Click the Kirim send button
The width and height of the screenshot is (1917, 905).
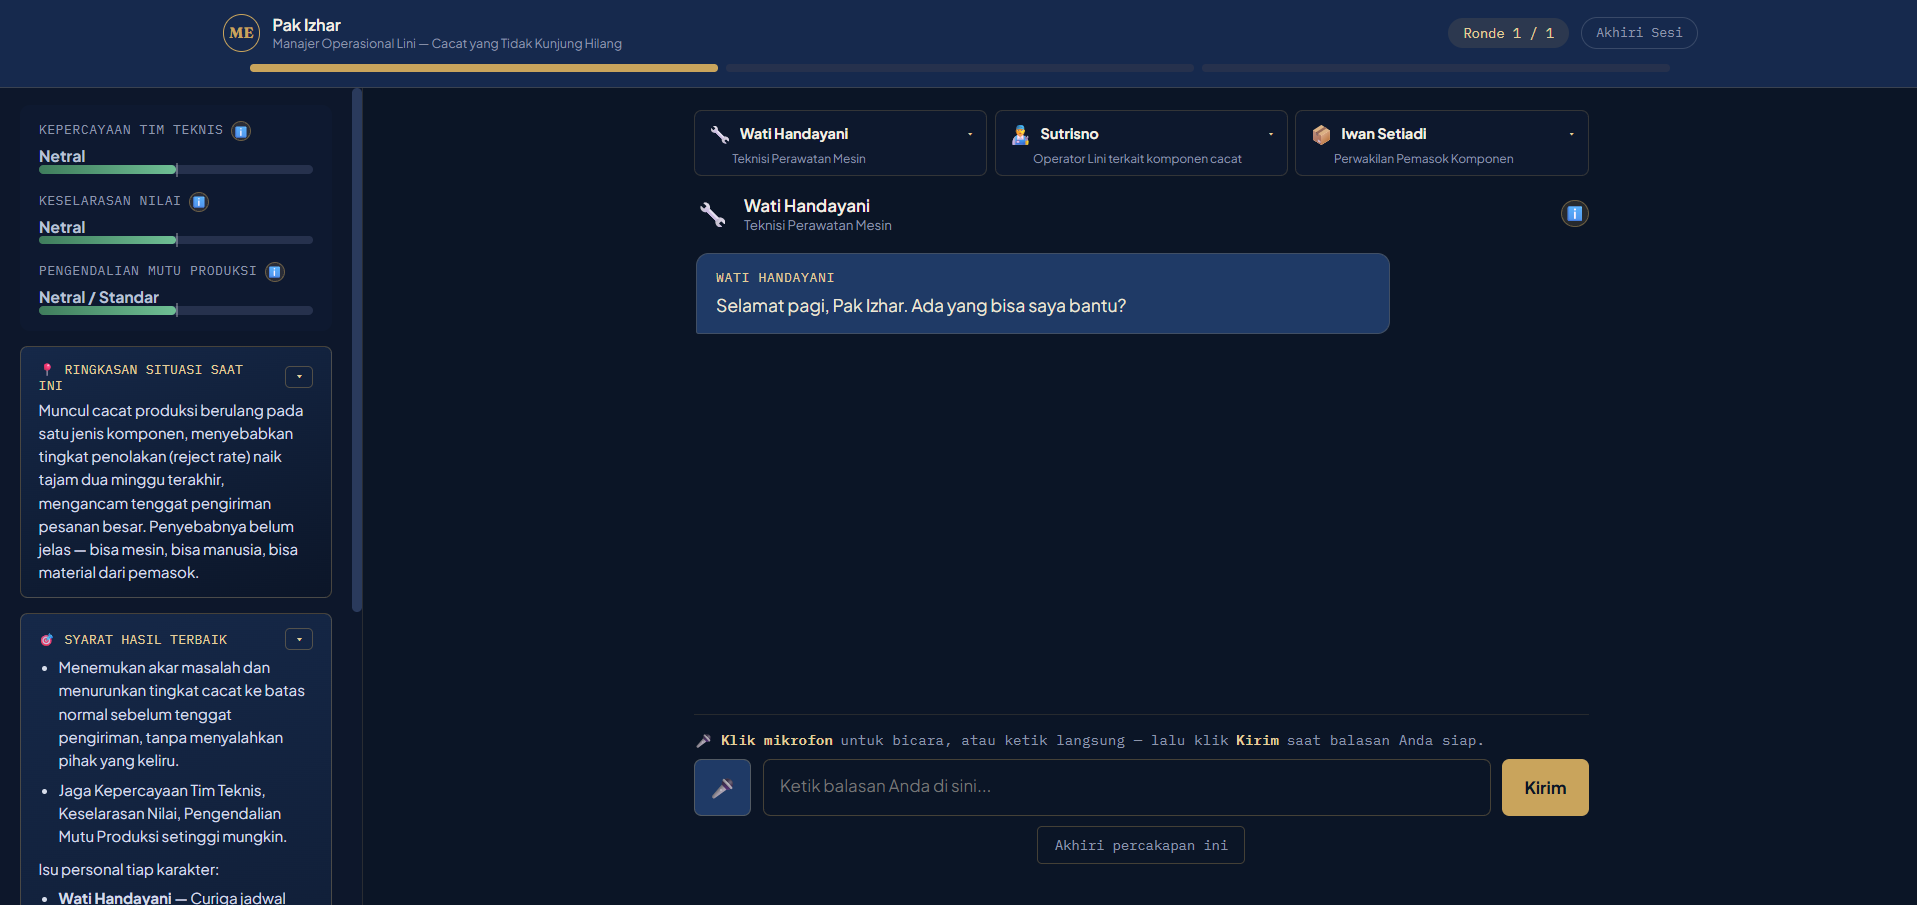click(x=1545, y=788)
